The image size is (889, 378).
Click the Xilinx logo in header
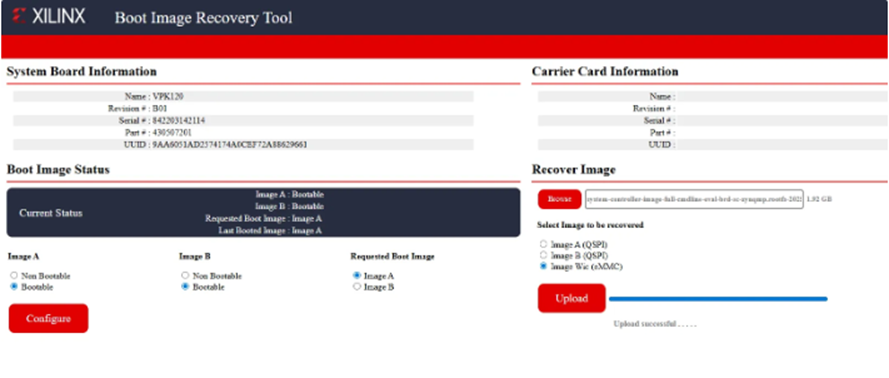pyautogui.click(x=48, y=16)
